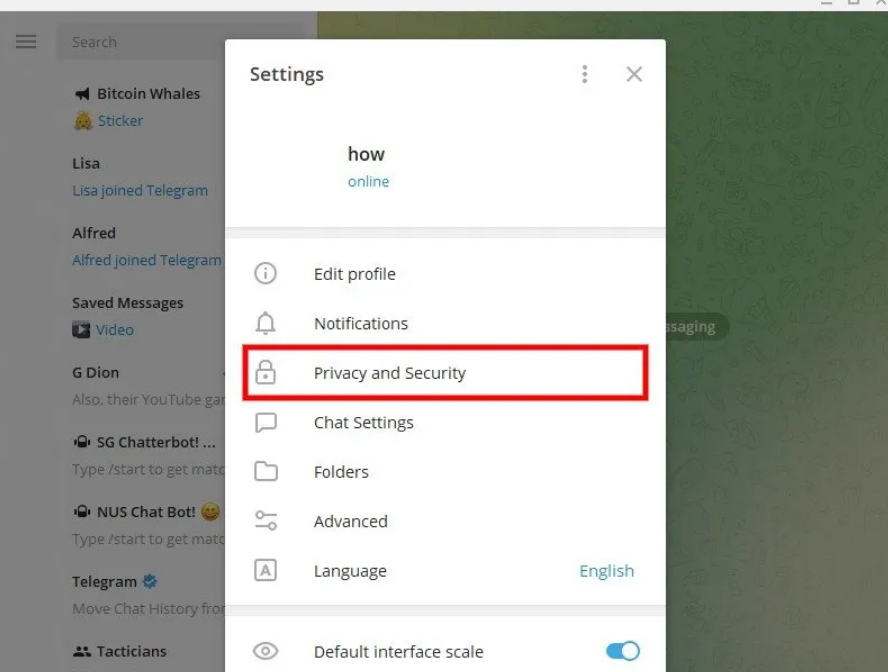Viewport: 888px width, 672px height.
Task: Click the three-dot Settings options icon
Action: (x=584, y=74)
